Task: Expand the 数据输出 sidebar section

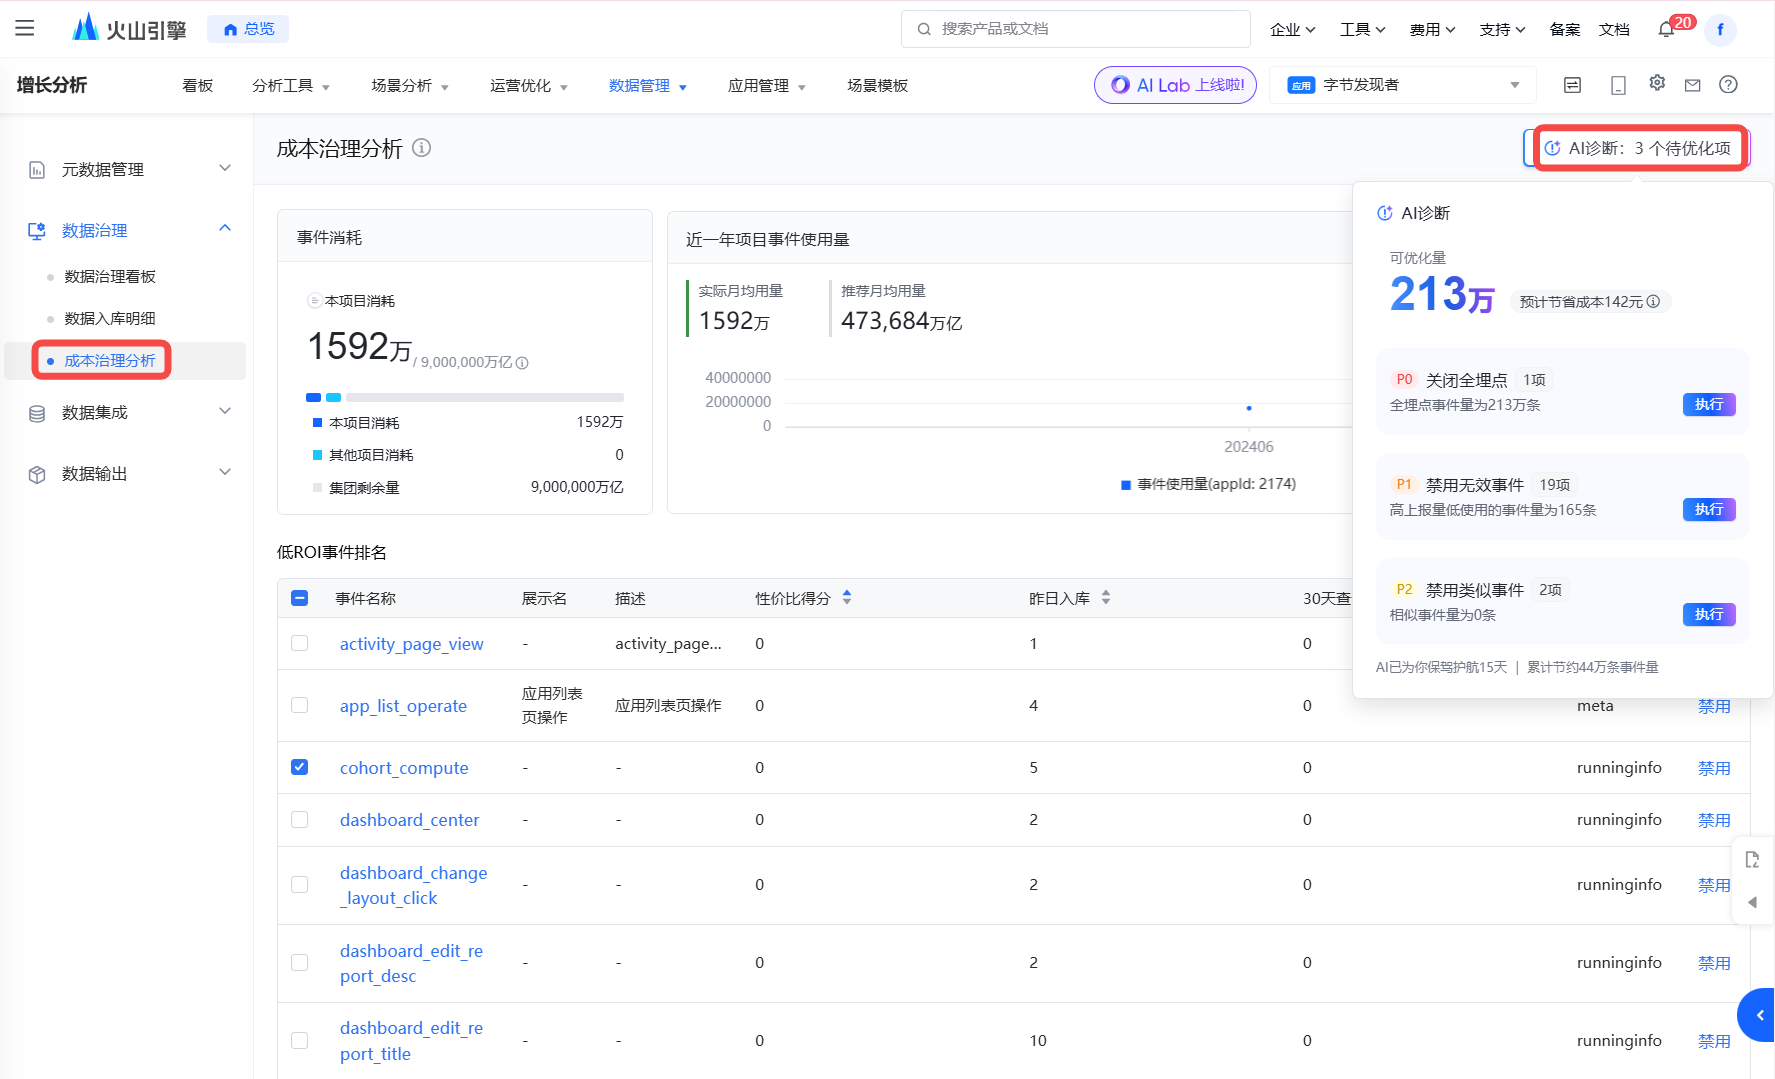Action: tap(225, 472)
